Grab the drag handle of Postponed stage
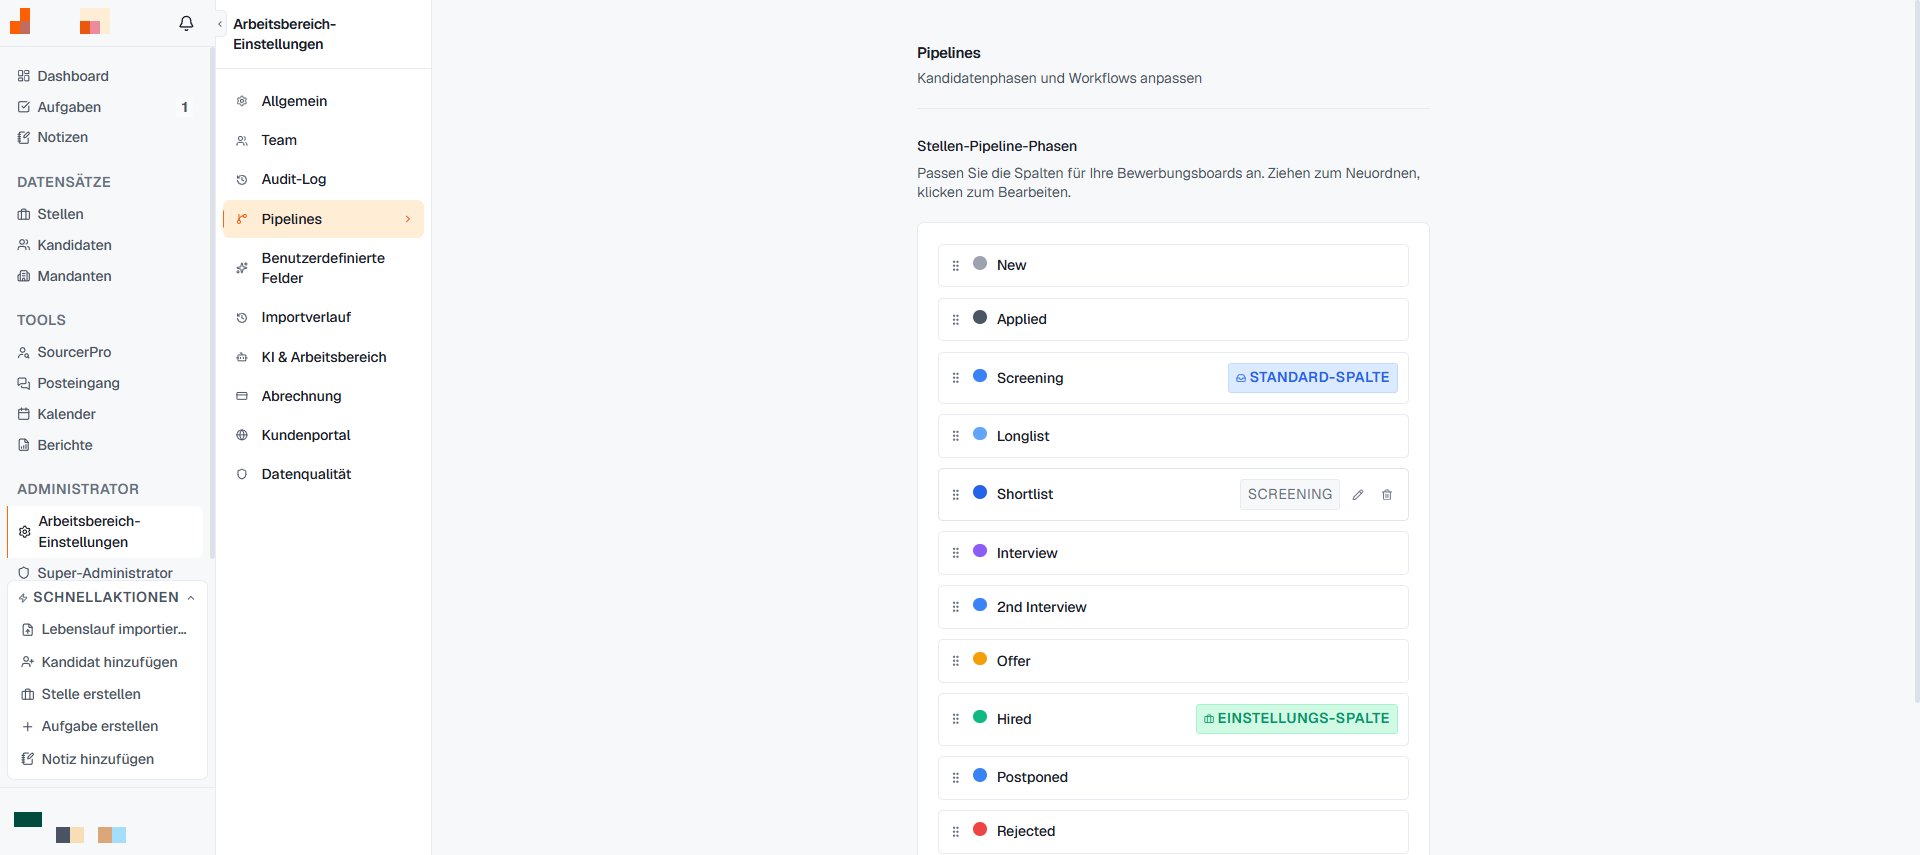 (955, 777)
